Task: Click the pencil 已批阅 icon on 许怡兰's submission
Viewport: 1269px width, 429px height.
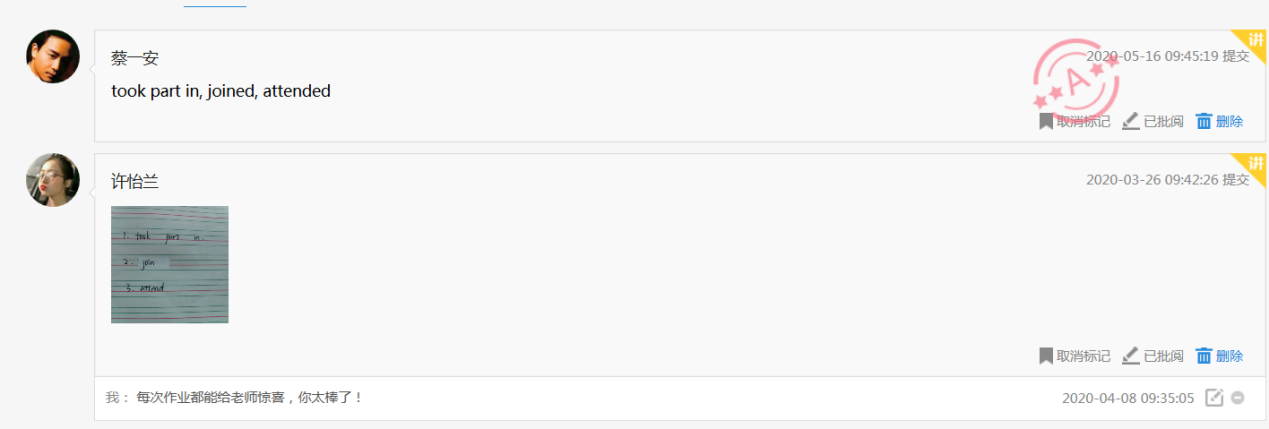Action: pyautogui.click(x=1131, y=356)
